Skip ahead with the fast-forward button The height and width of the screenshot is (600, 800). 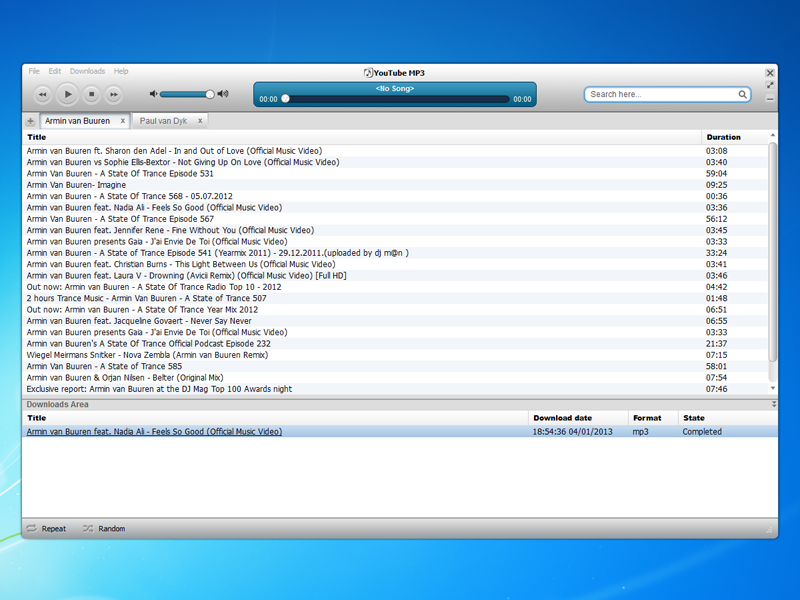click(113, 94)
